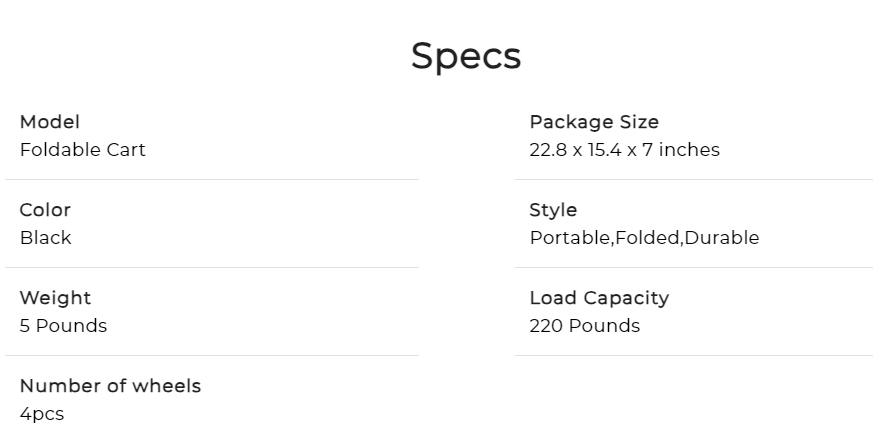The width and height of the screenshot is (873, 442).
Task: Click the divider line below 220 Pounds
Action: coord(693,356)
